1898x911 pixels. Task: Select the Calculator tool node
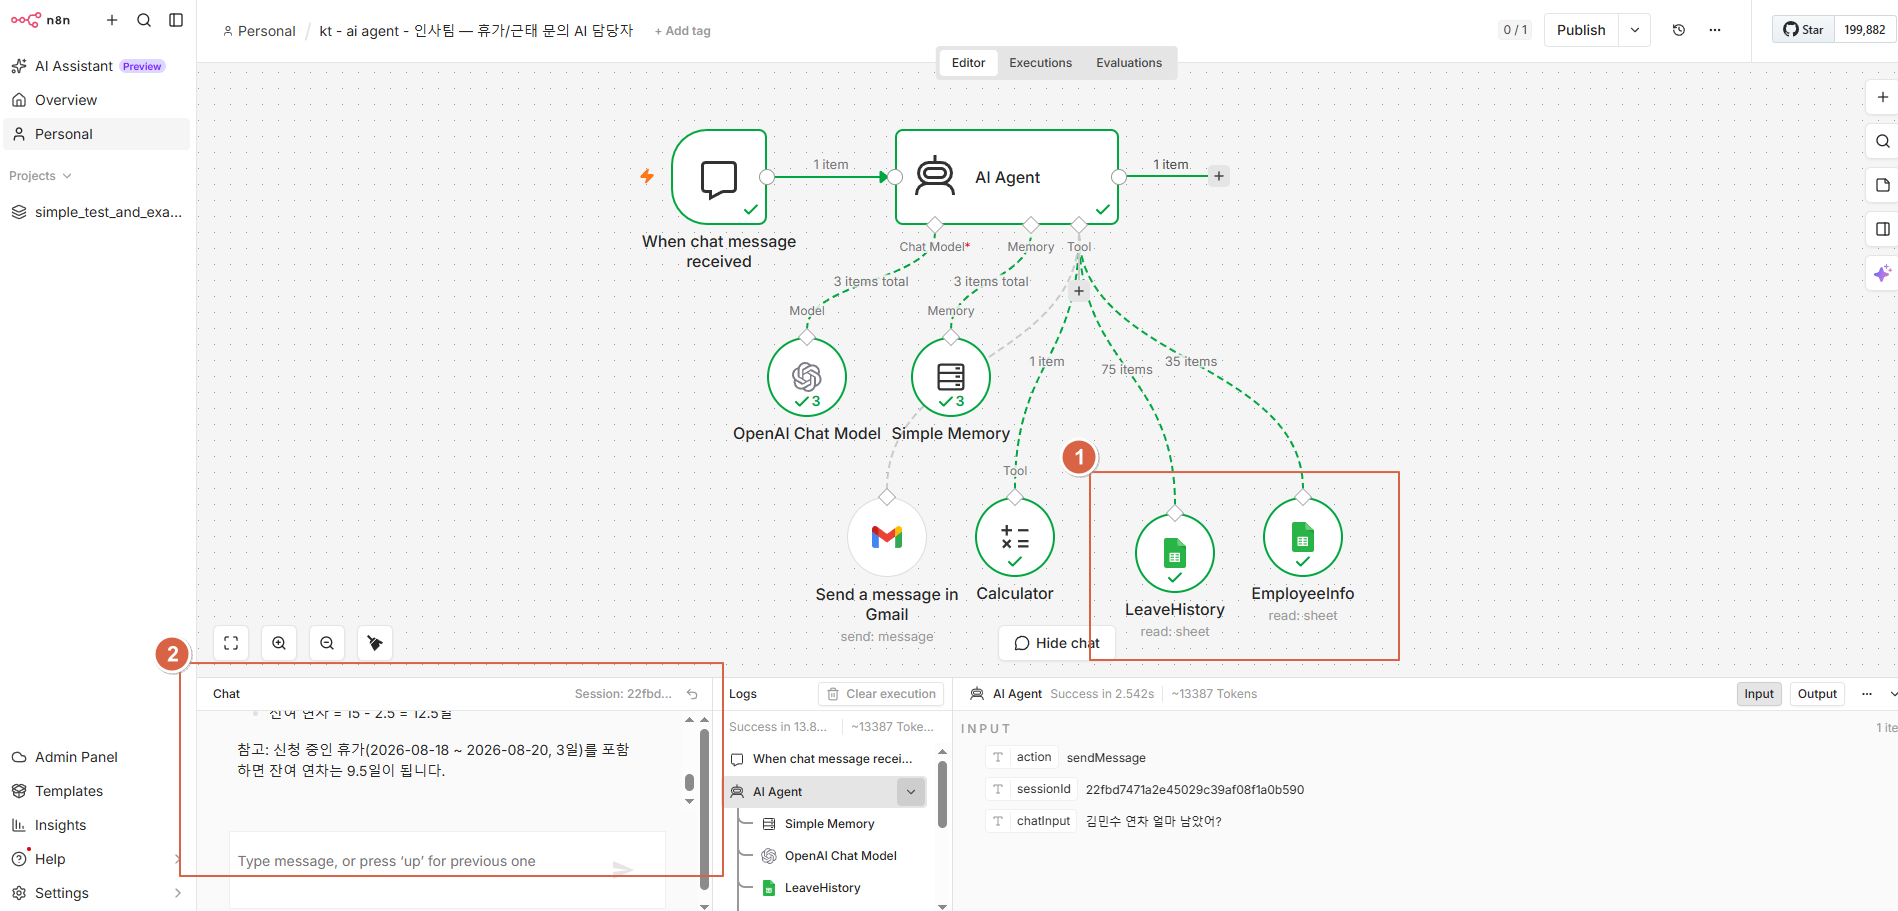[x=1015, y=537]
